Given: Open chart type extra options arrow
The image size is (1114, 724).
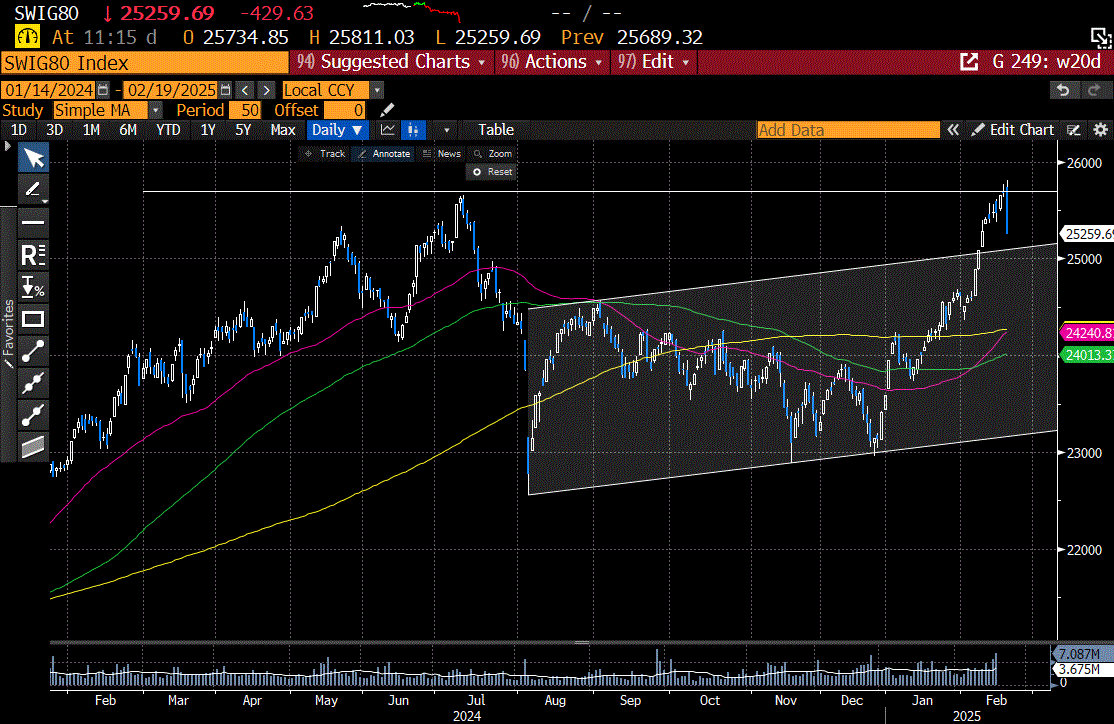Looking at the screenshot, I should coord(446,130).
